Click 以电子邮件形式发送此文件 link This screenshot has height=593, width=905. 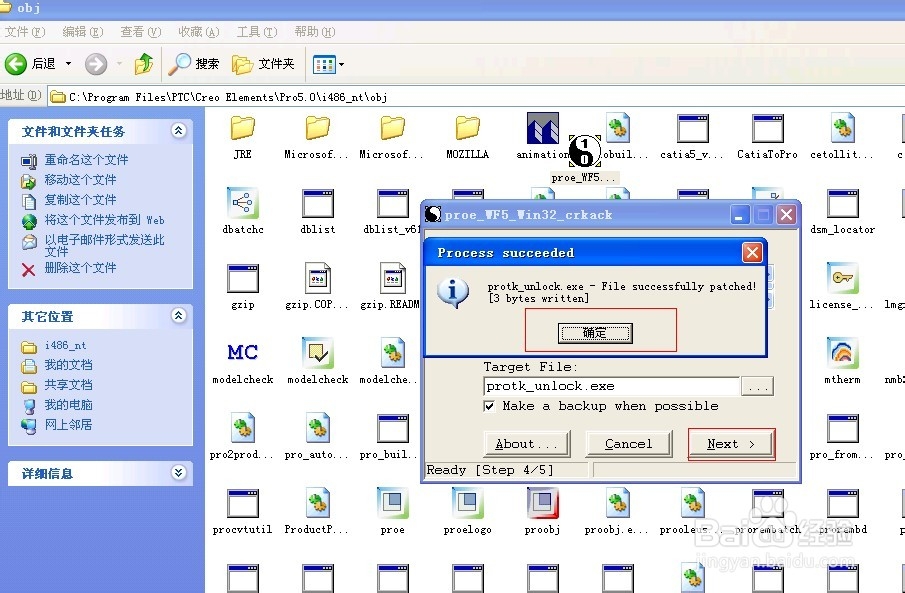pos(104,245)
